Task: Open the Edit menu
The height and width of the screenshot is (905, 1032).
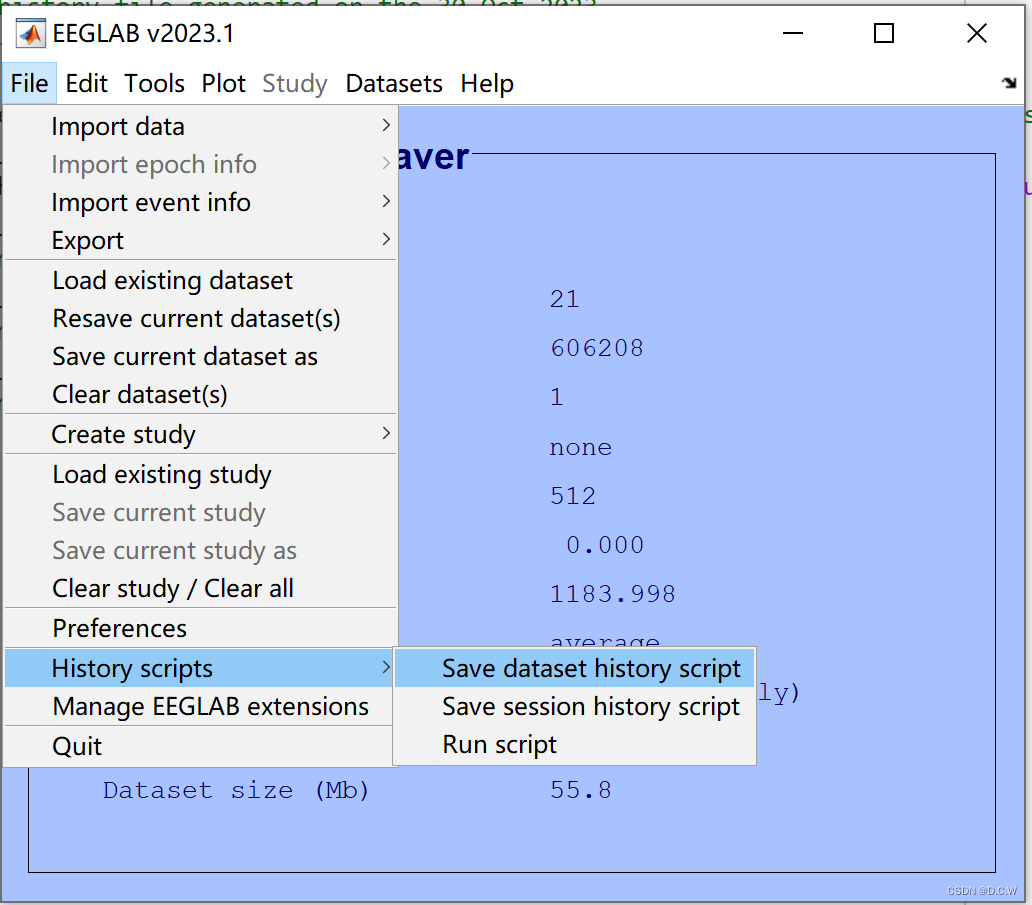Action: tap(86, 84)
